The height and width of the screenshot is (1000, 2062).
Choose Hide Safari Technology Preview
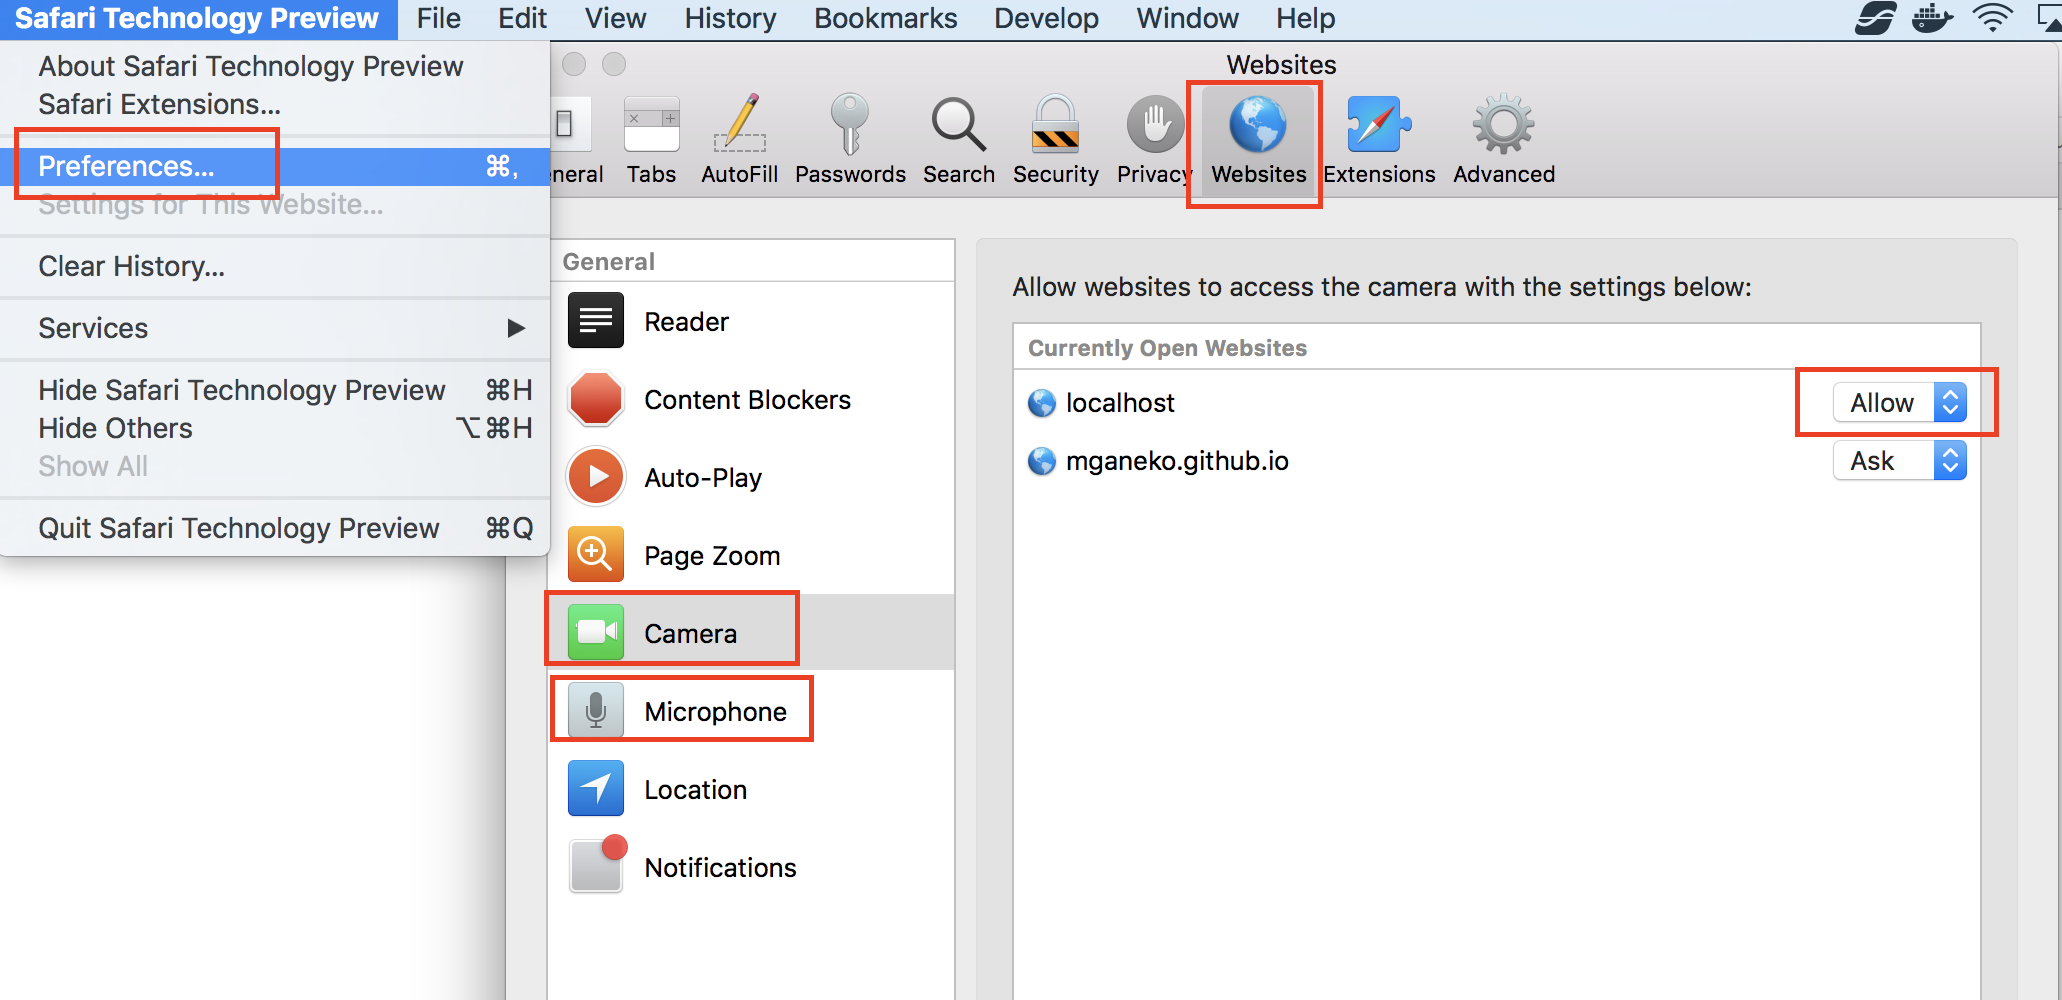pos(275,390)
